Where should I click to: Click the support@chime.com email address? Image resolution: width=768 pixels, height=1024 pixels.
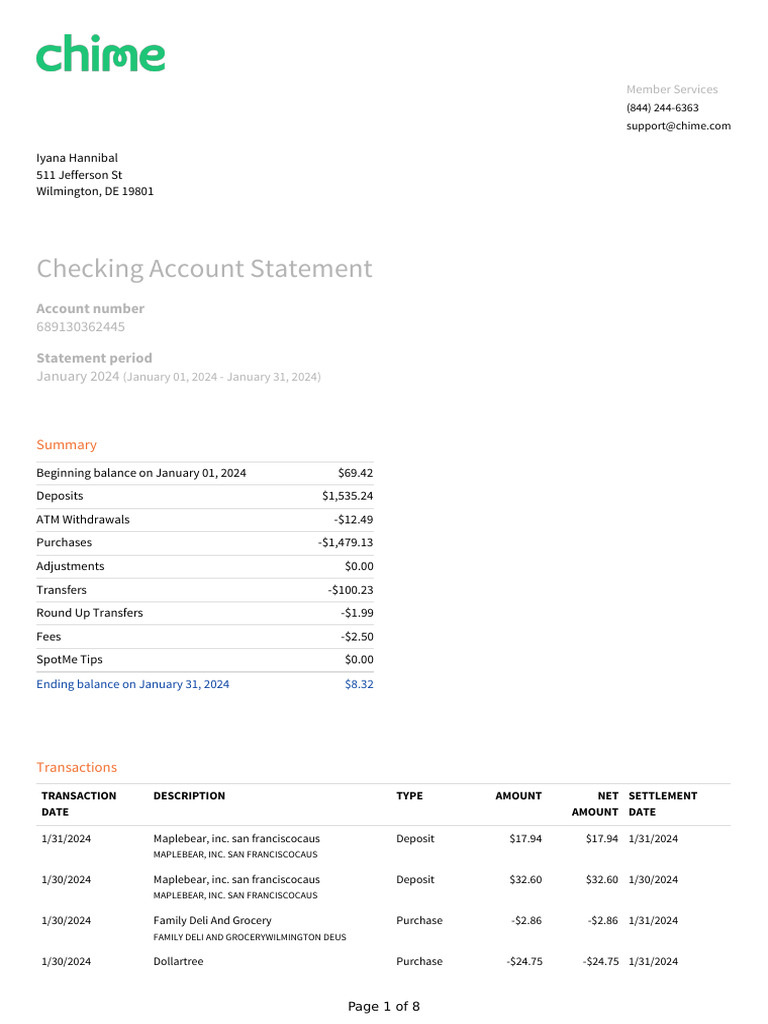(x=678, y=126)
